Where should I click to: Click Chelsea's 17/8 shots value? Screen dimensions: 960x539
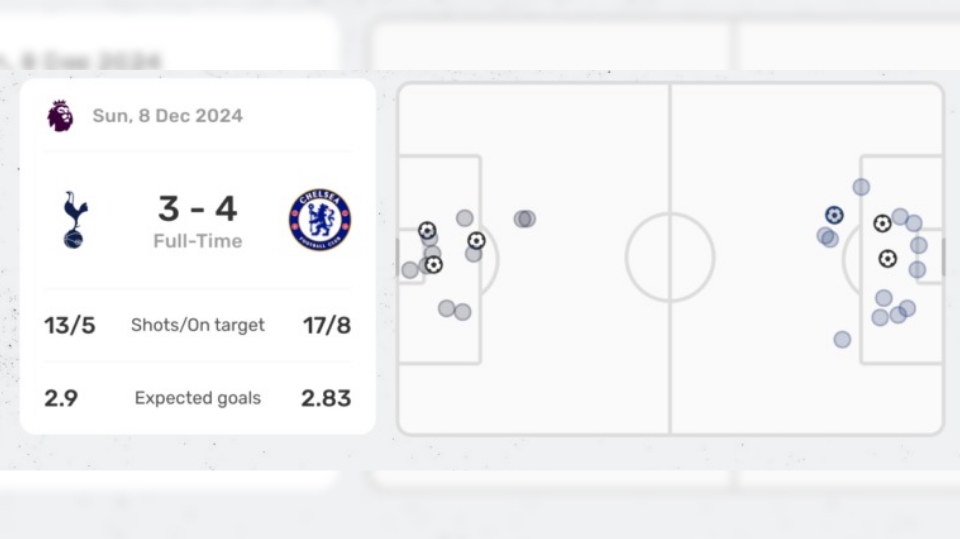click(x=326, y=325)
